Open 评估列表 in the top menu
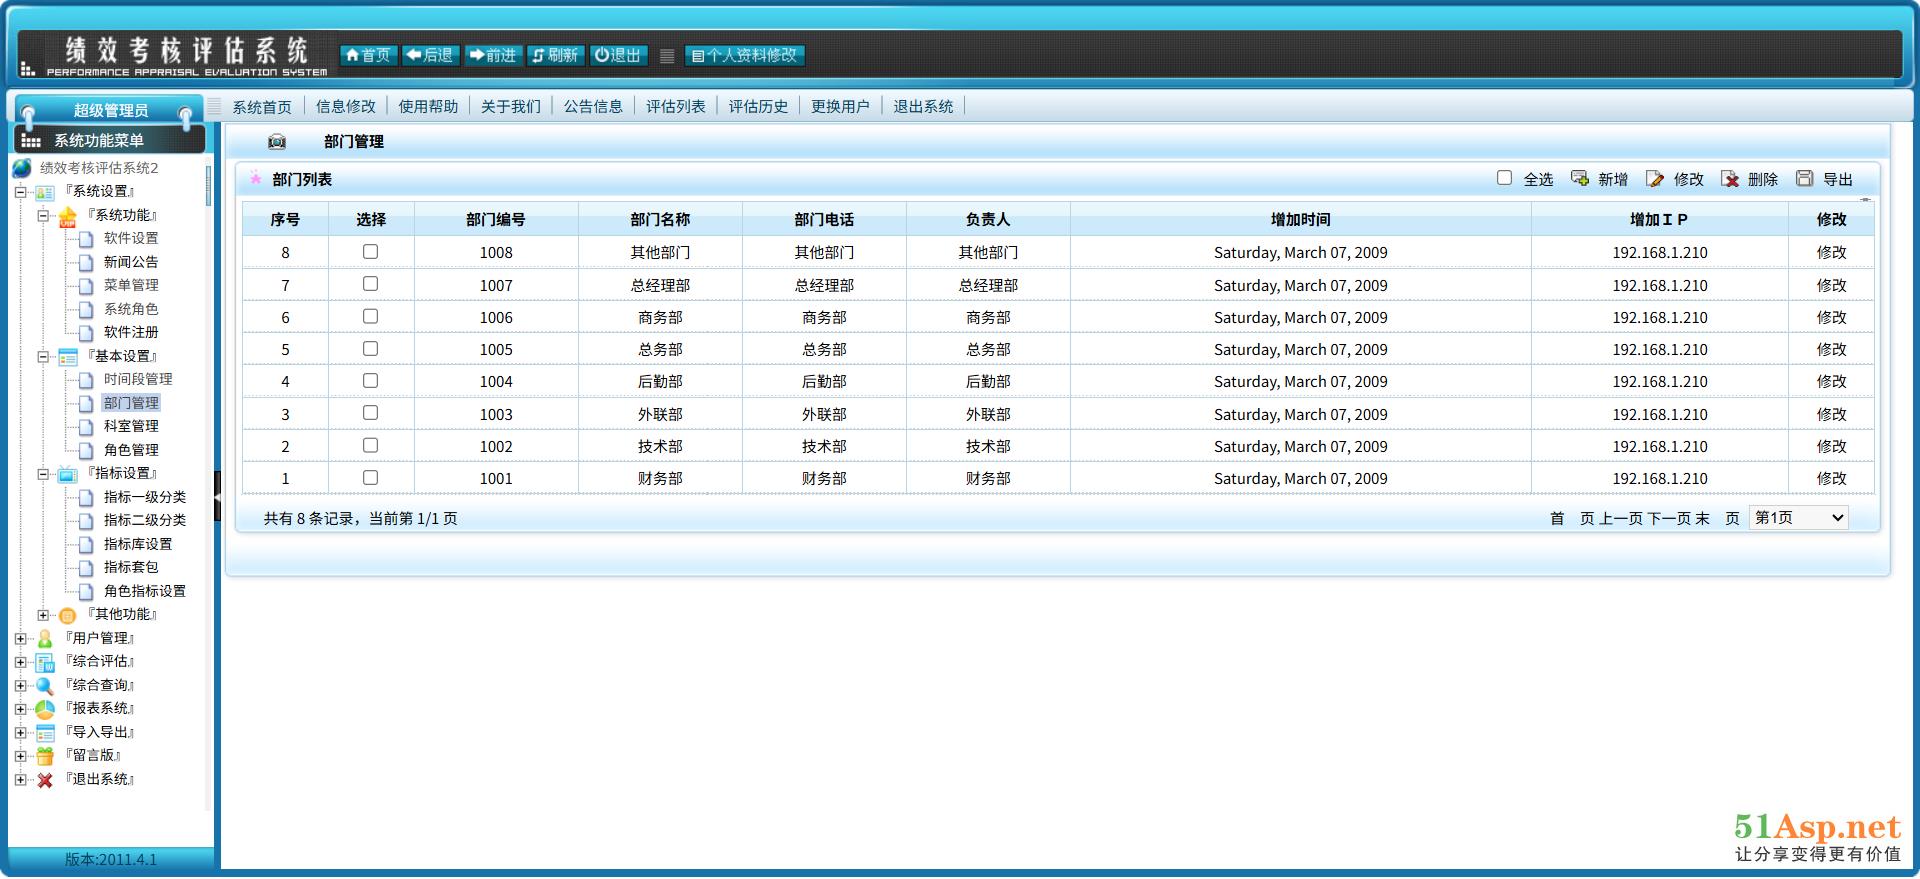 coord(675,107)
